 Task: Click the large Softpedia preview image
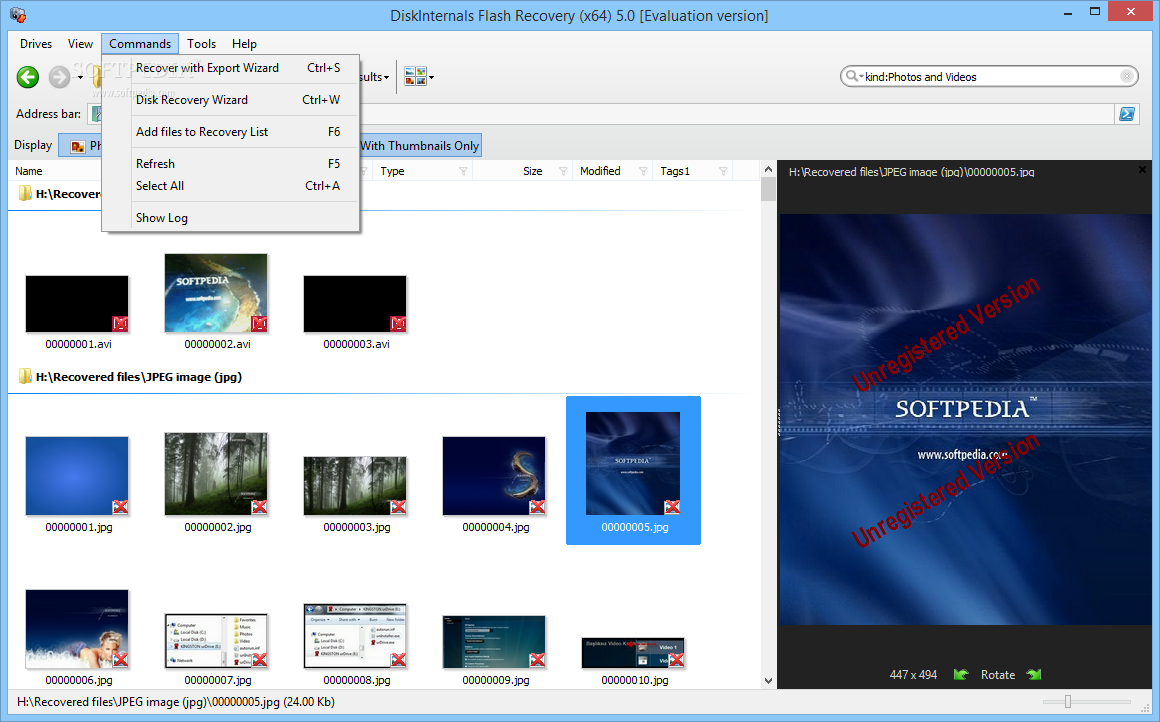[x=965, y=419]
